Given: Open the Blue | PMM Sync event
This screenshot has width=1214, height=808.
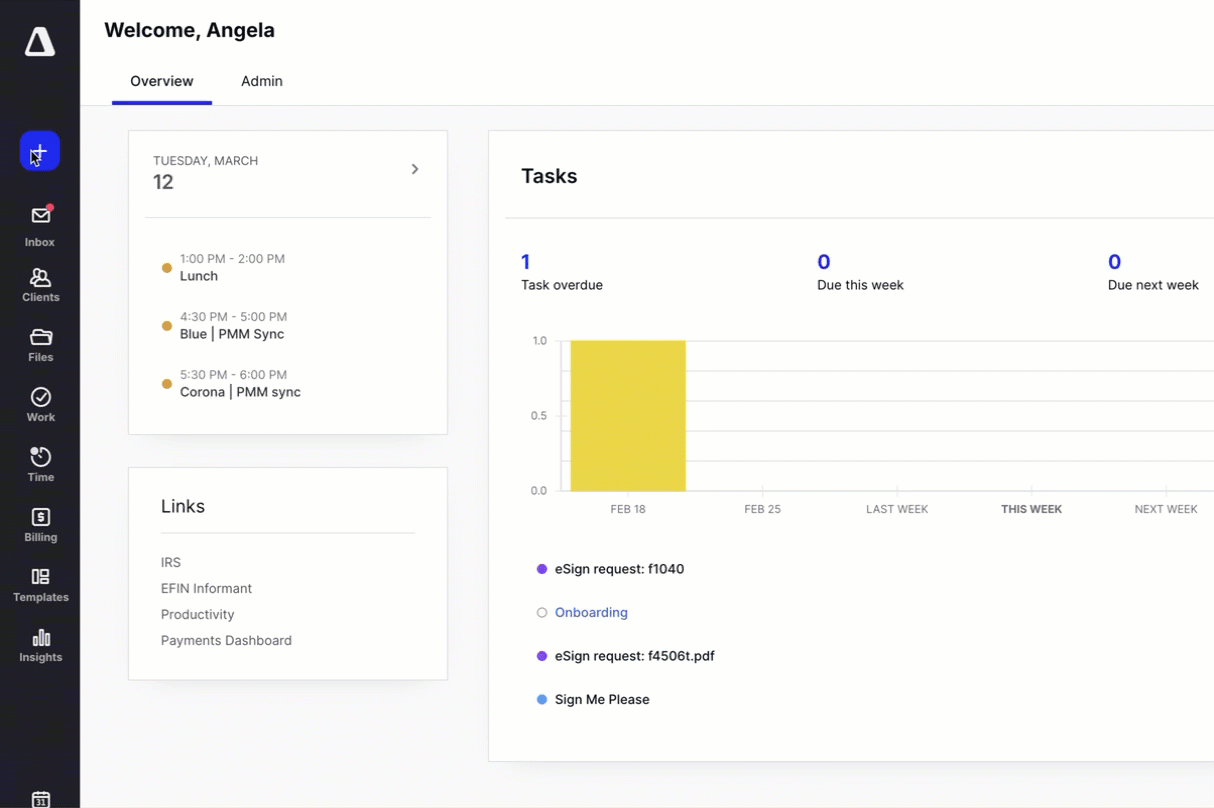Looking at the screenshot, I should 232,334.
